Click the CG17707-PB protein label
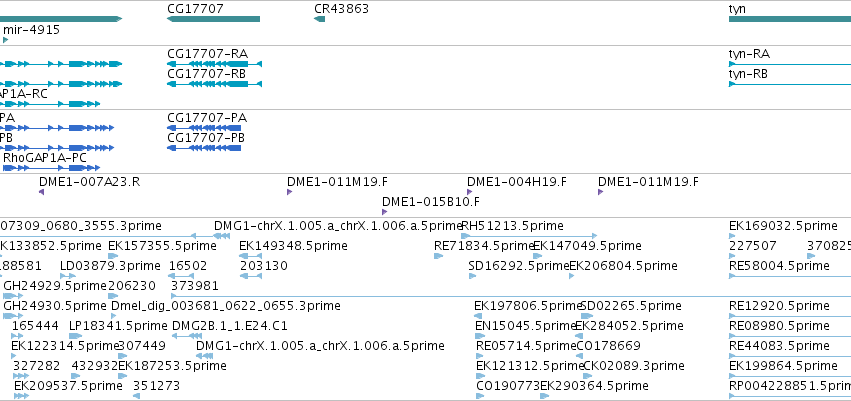The image size is (851, 401). (206, 138)
